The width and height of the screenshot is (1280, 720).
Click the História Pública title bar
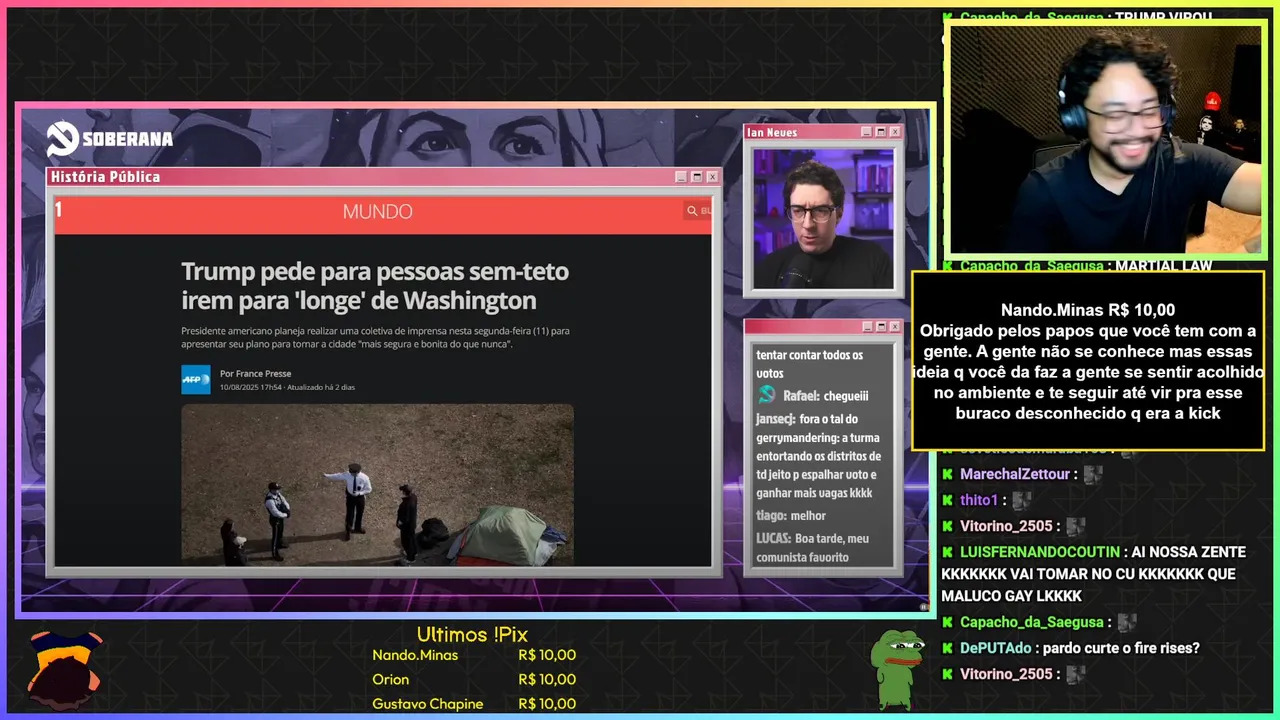coord(383,177)
